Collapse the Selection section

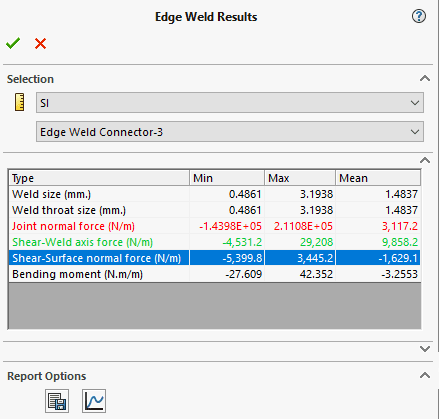point(425,79)
